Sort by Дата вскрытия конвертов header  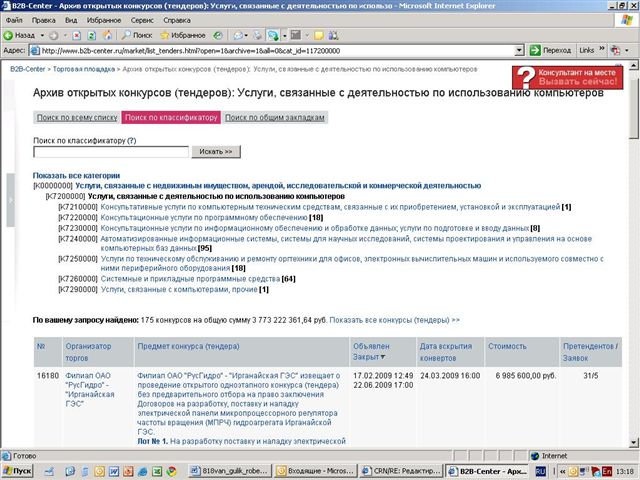pos(446,352)
